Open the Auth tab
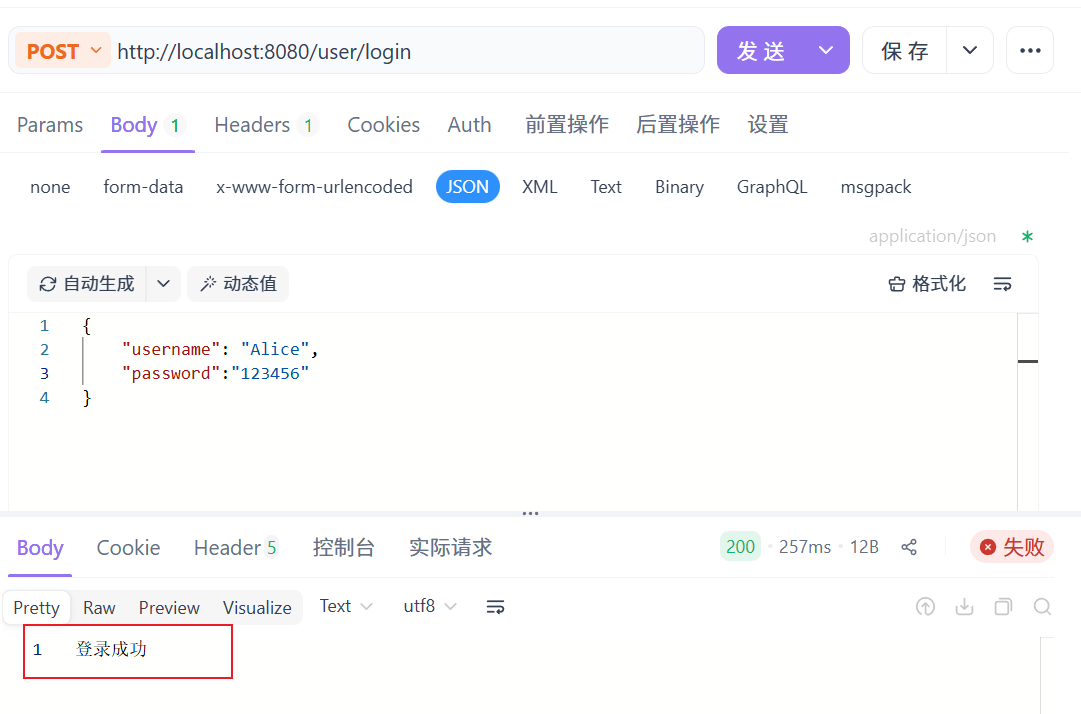Viewport: 1081px width, 714px height. [469, 125]
